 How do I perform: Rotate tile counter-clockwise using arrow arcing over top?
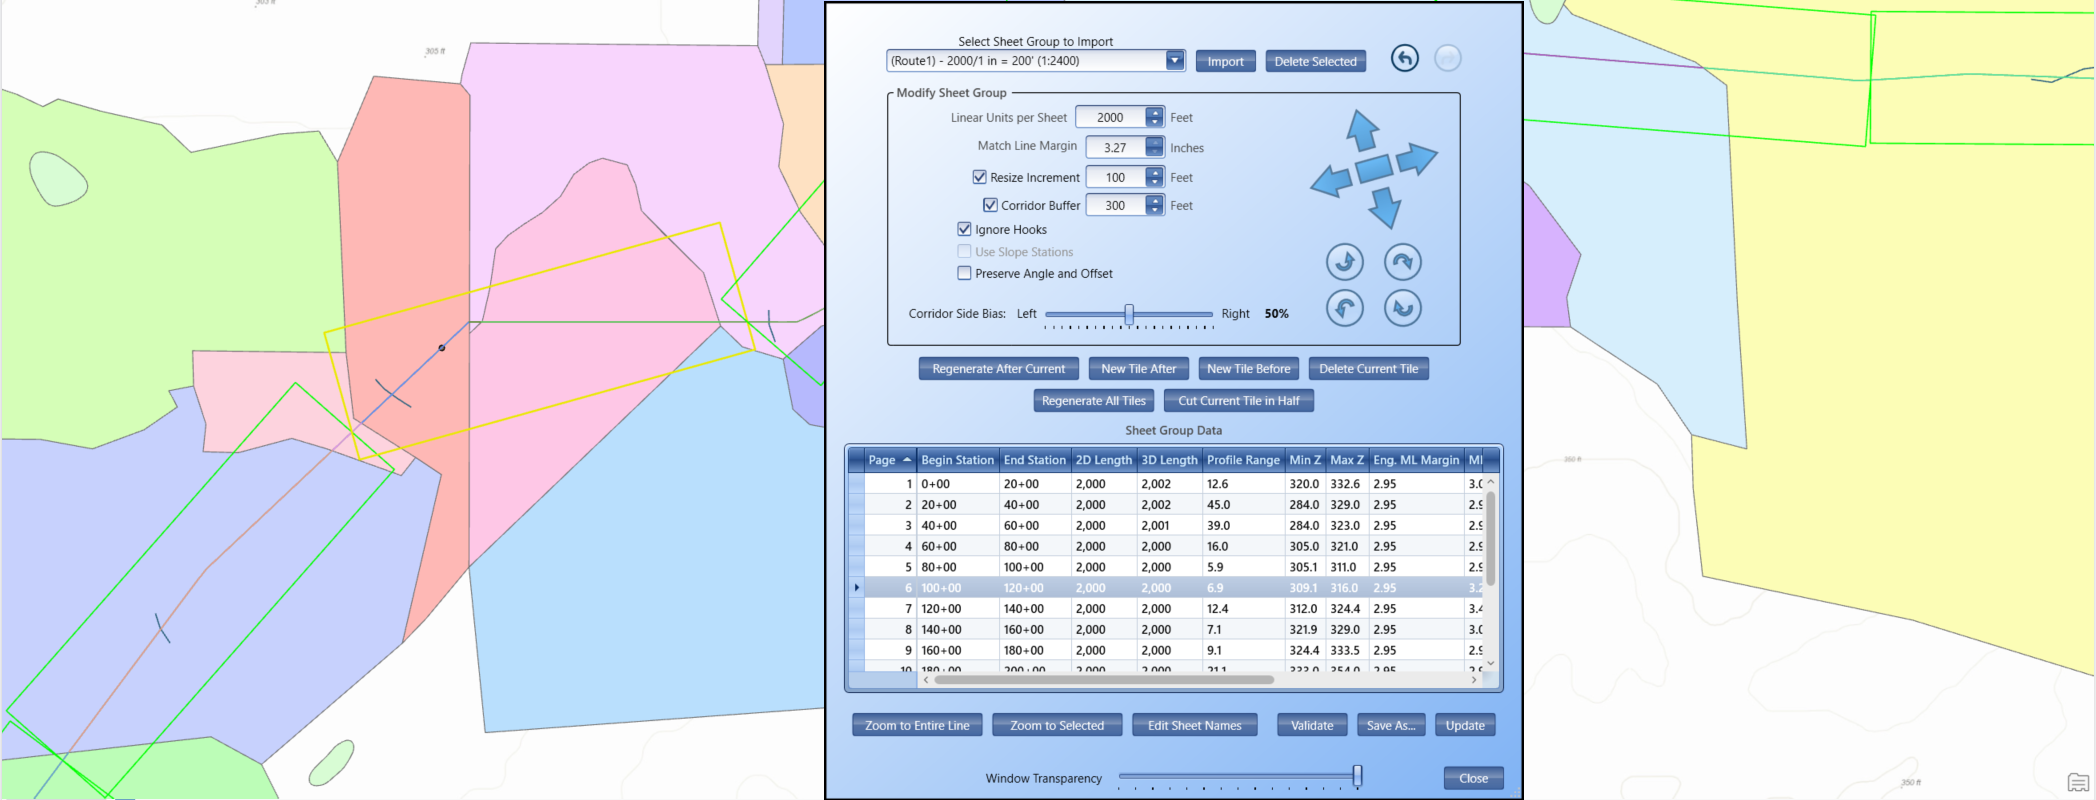[1345, 308]
